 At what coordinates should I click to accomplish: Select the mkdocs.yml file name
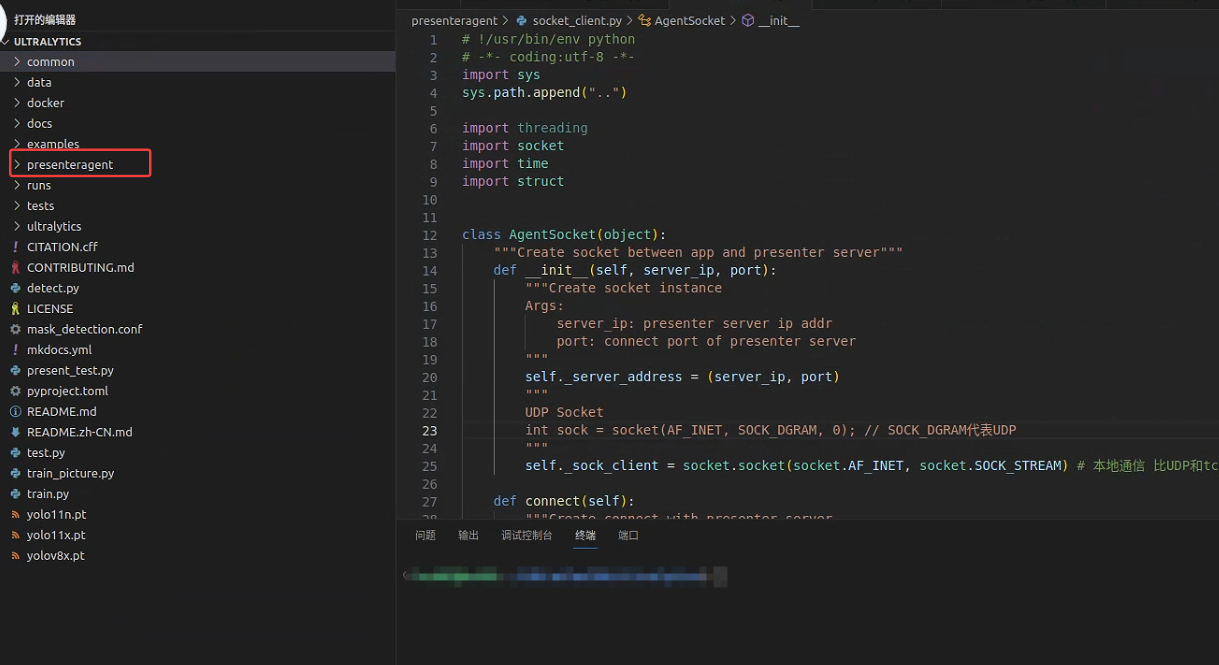click(x=59, y=350)
